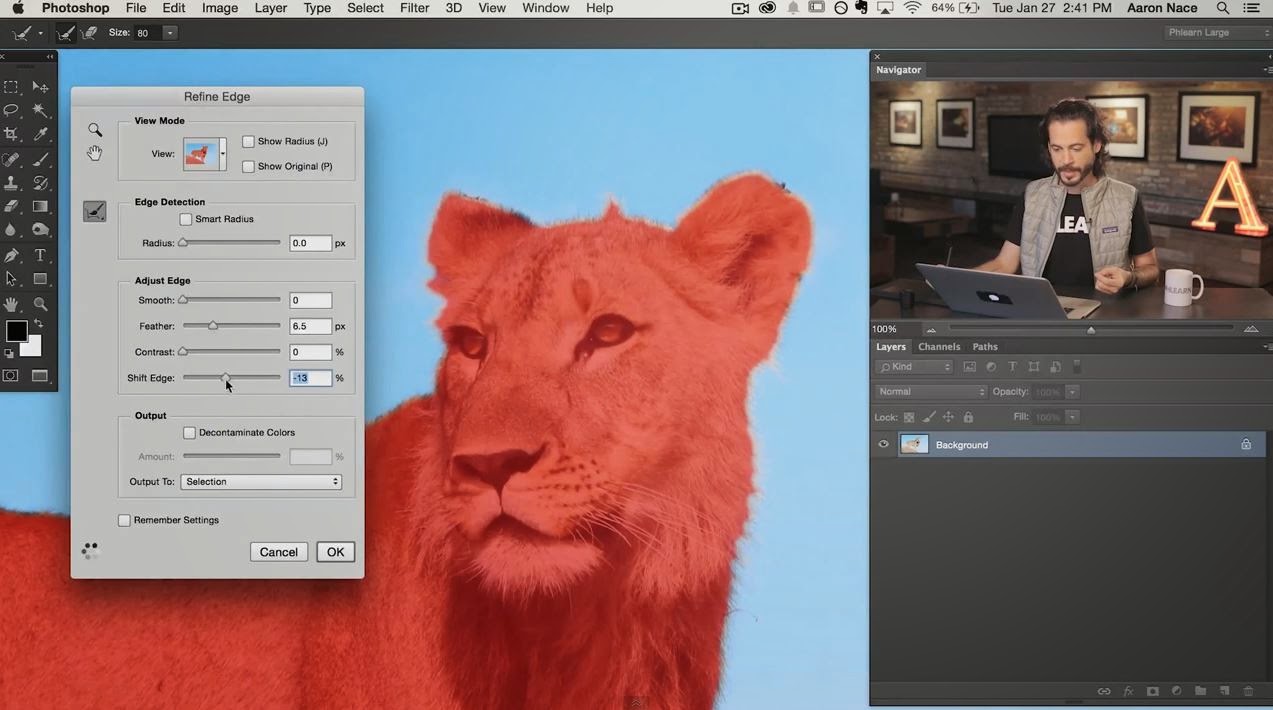This screenshot has width=1273, height=710.
Task: Open the Select menu
Action: pyautogui.click(x=364, y=8)
